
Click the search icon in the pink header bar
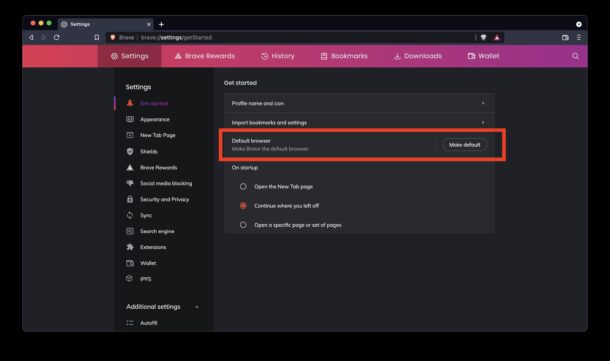coord(575,56)
